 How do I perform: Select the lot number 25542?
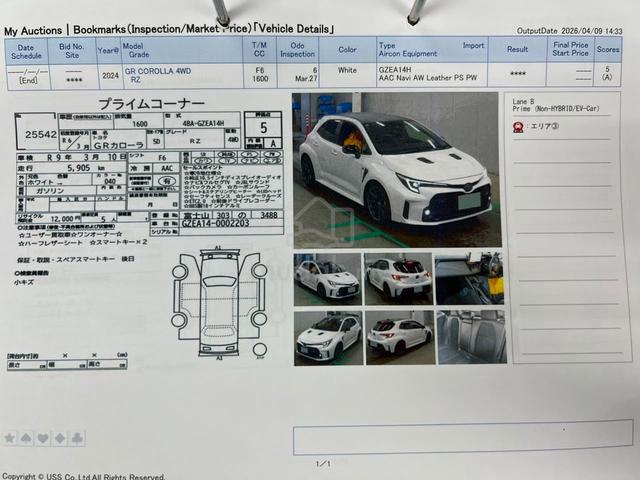pos(40,135)
